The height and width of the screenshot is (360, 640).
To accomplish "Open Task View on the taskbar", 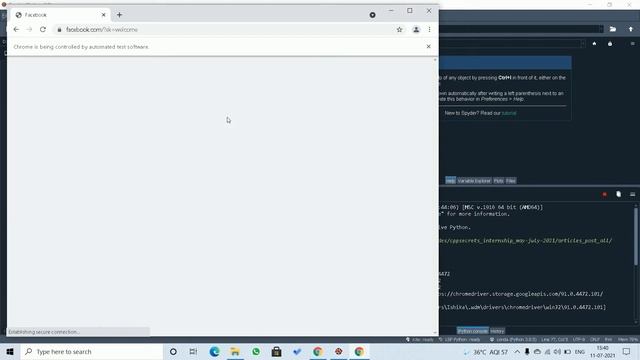I will [x=193, y=351].
